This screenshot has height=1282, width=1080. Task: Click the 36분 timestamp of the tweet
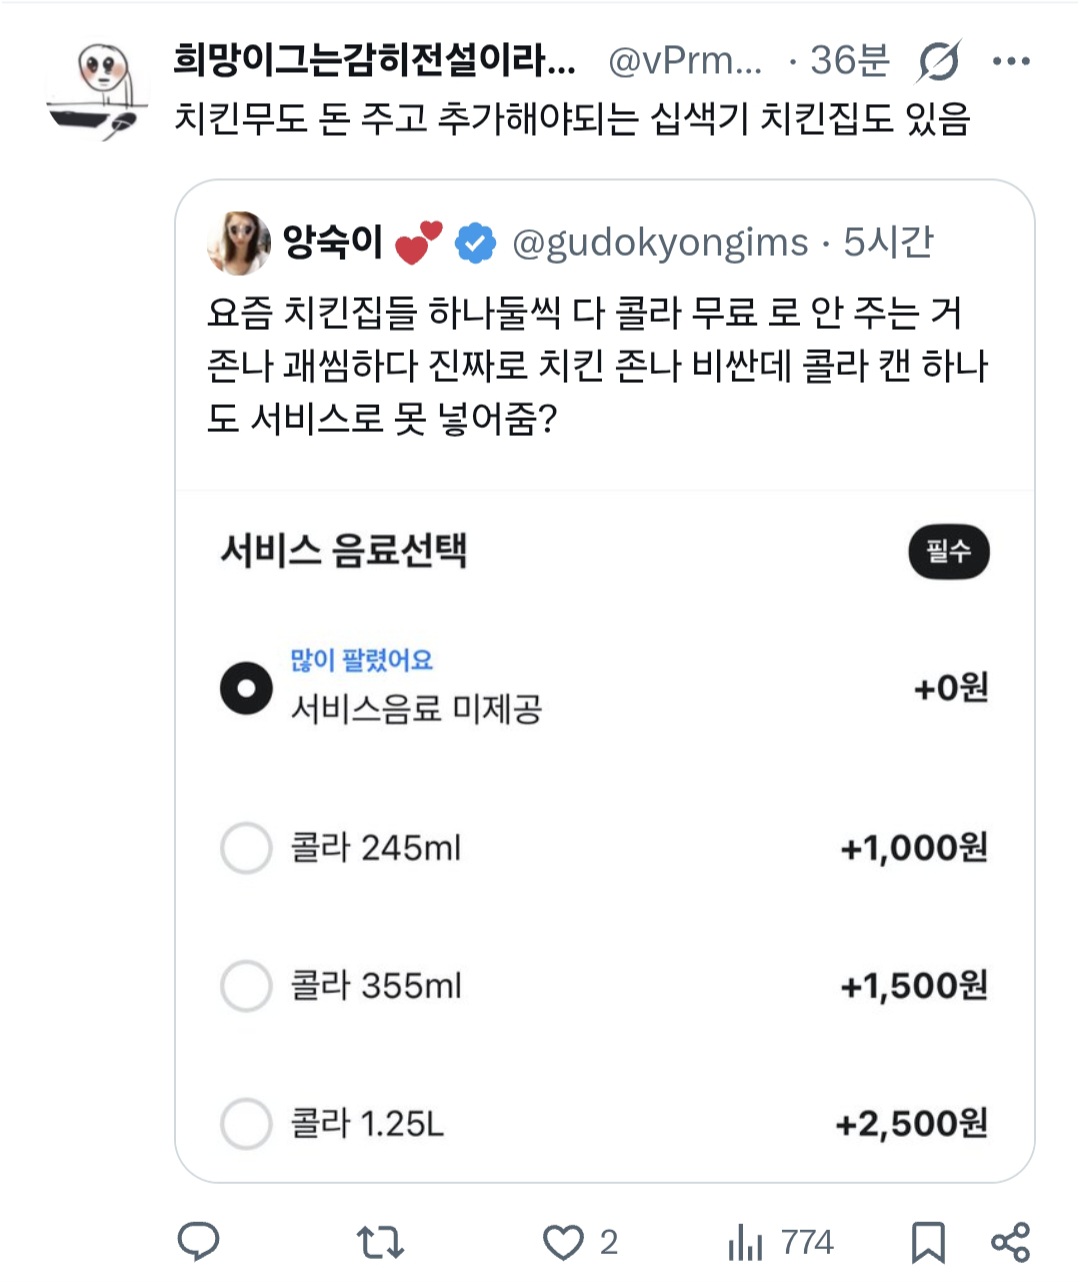tap(849, 61)
